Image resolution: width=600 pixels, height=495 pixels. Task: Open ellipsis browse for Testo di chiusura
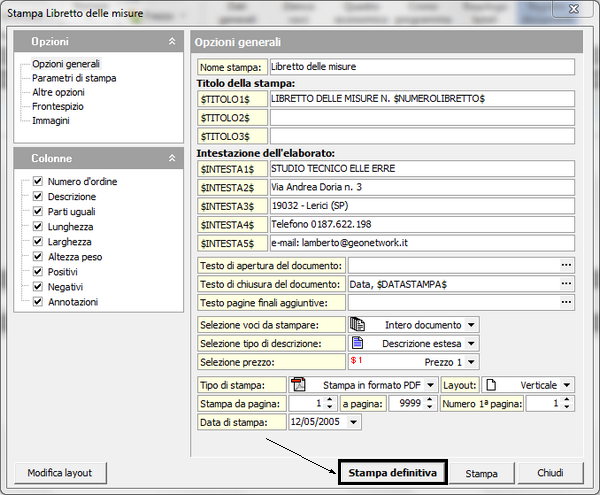pos(567,284)
